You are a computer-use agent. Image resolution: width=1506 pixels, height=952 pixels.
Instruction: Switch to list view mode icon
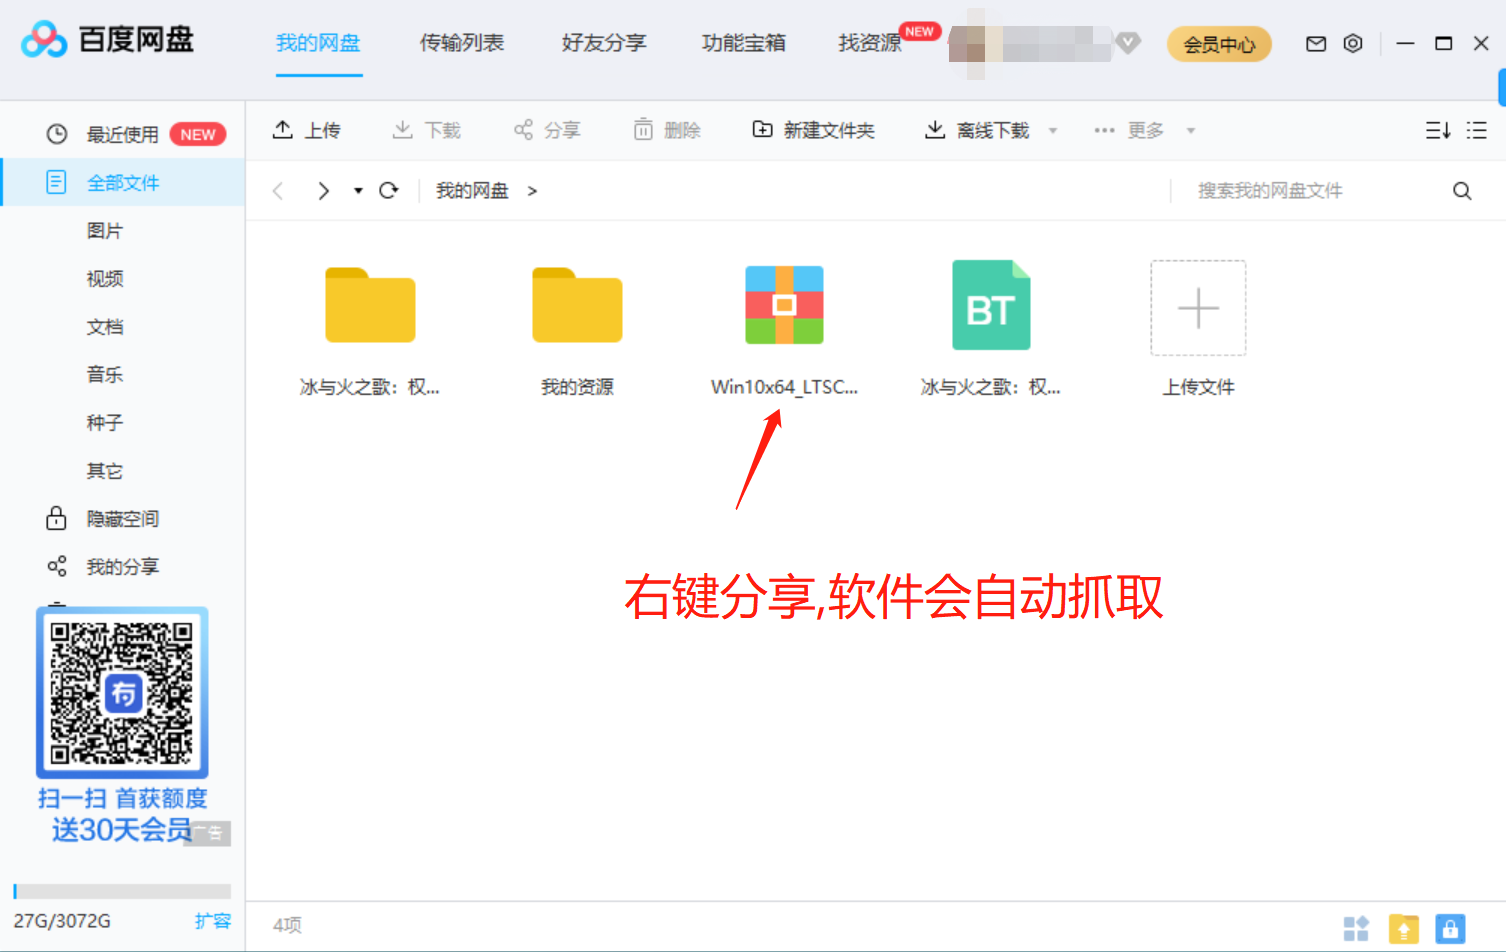[1476, 130]
